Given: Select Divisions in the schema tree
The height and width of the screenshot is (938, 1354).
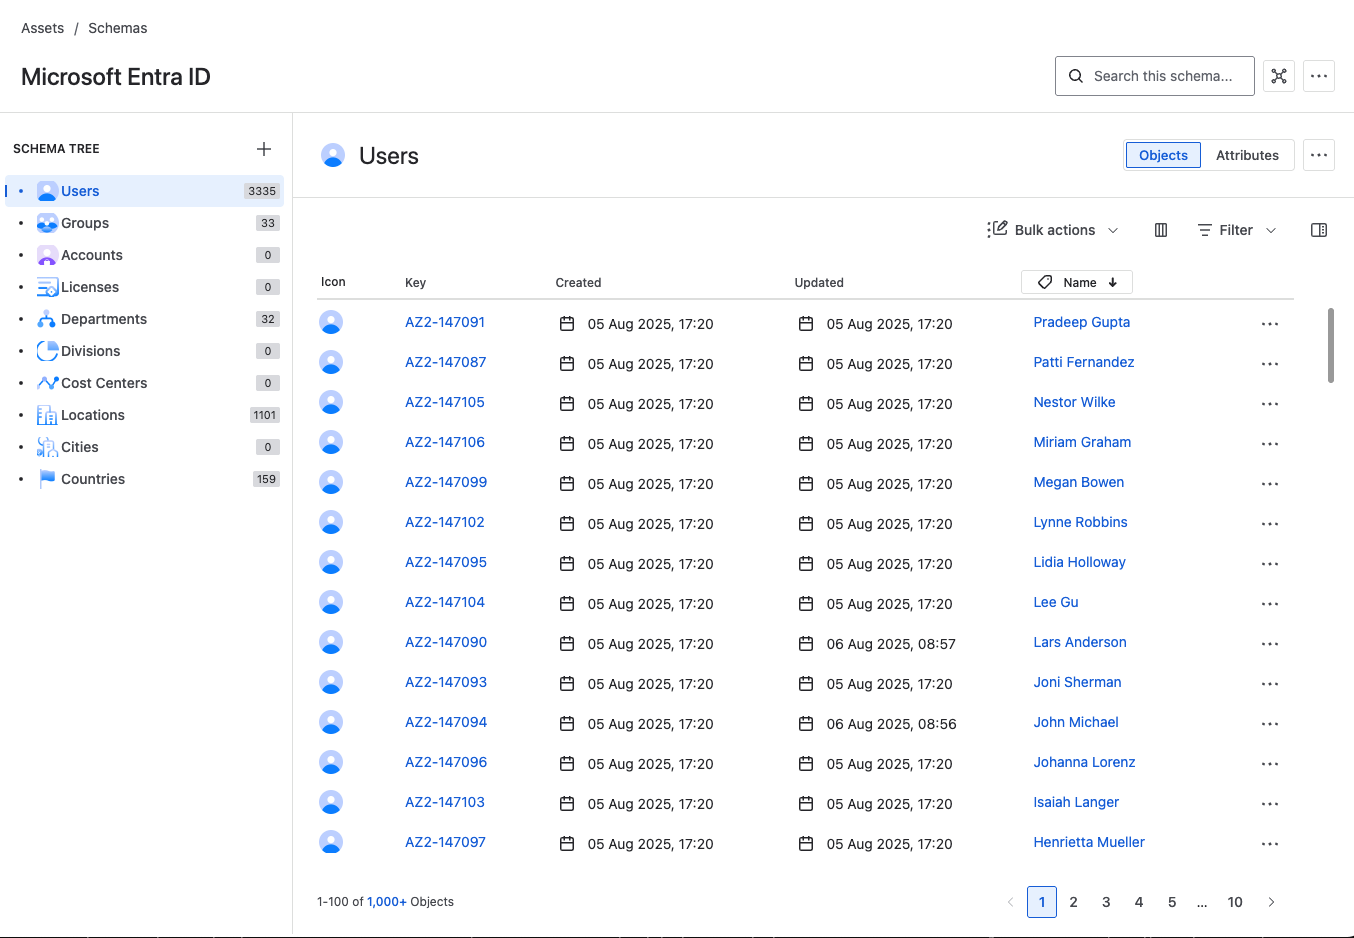Looking at the screenshot, I should click(145, 351).
